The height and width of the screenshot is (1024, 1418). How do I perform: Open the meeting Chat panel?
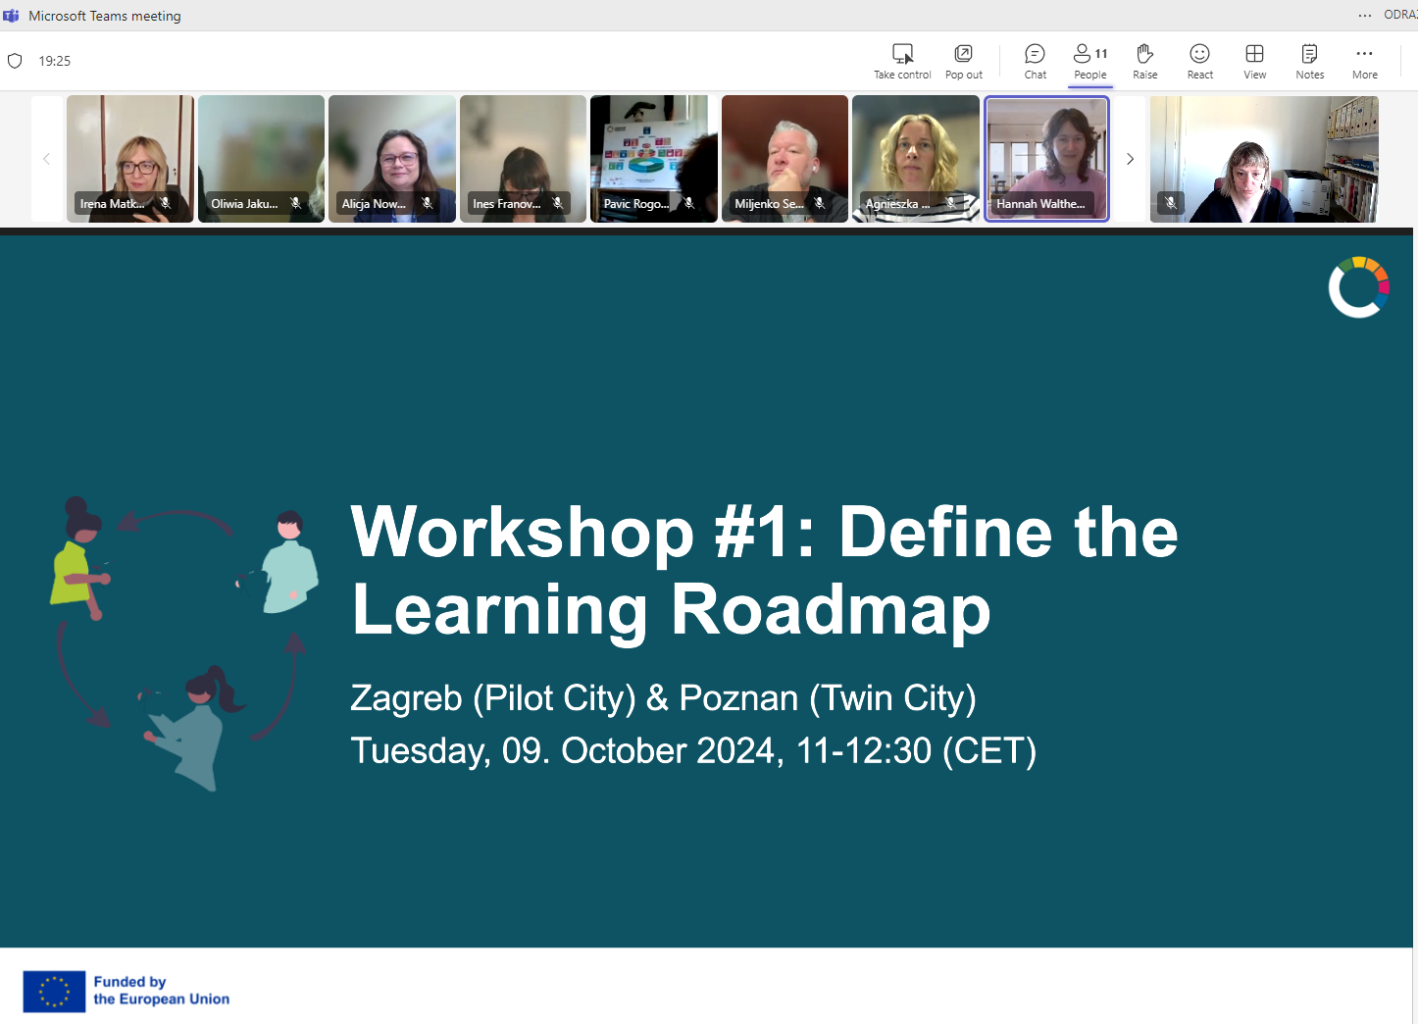pos(1035,54)
